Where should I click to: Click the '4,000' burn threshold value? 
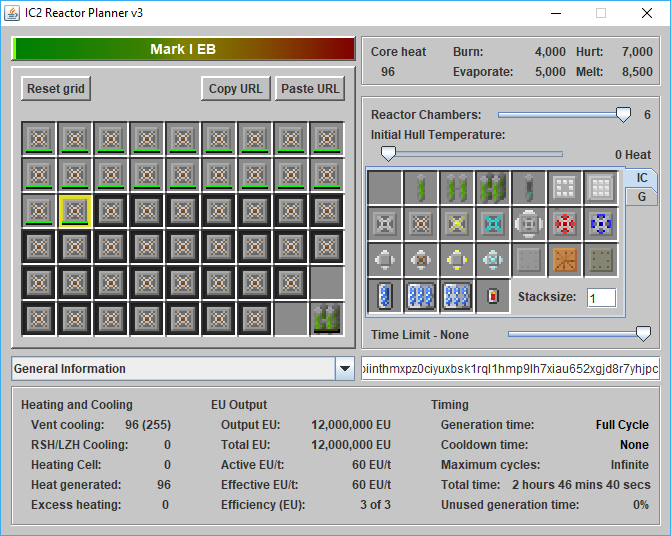tap(550, 52)
